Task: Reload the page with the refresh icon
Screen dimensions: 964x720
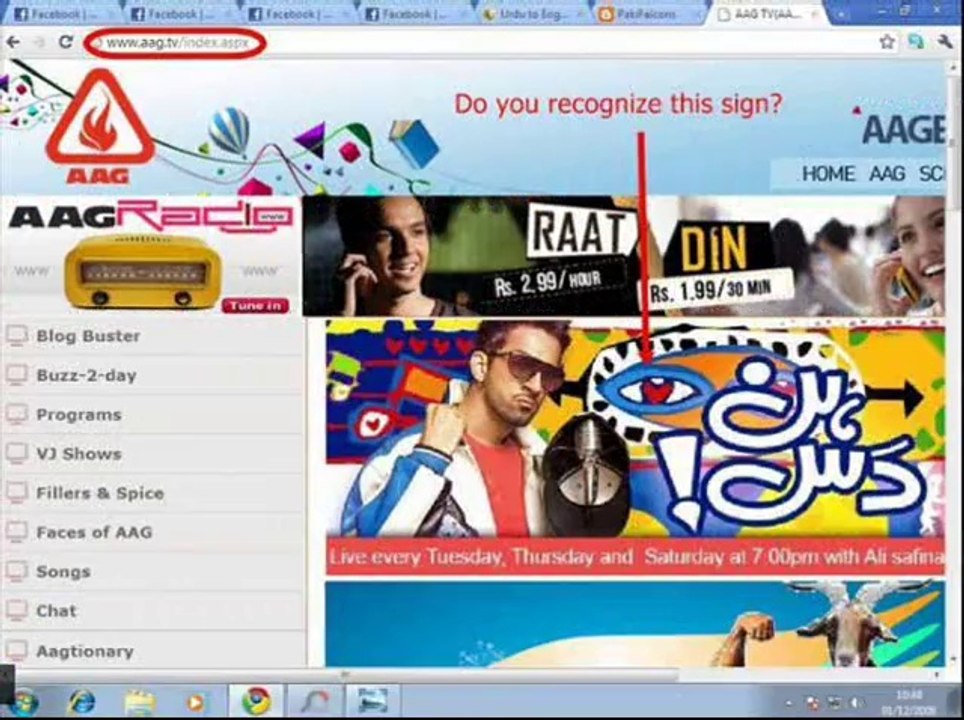Action: tap(66, 42)
